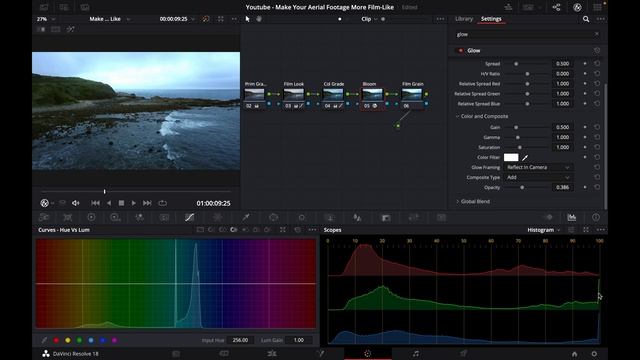Viewport: 640px width, 360px height.
Task: Open the Clip node mode dropdown
Action: tap(369, 19)
